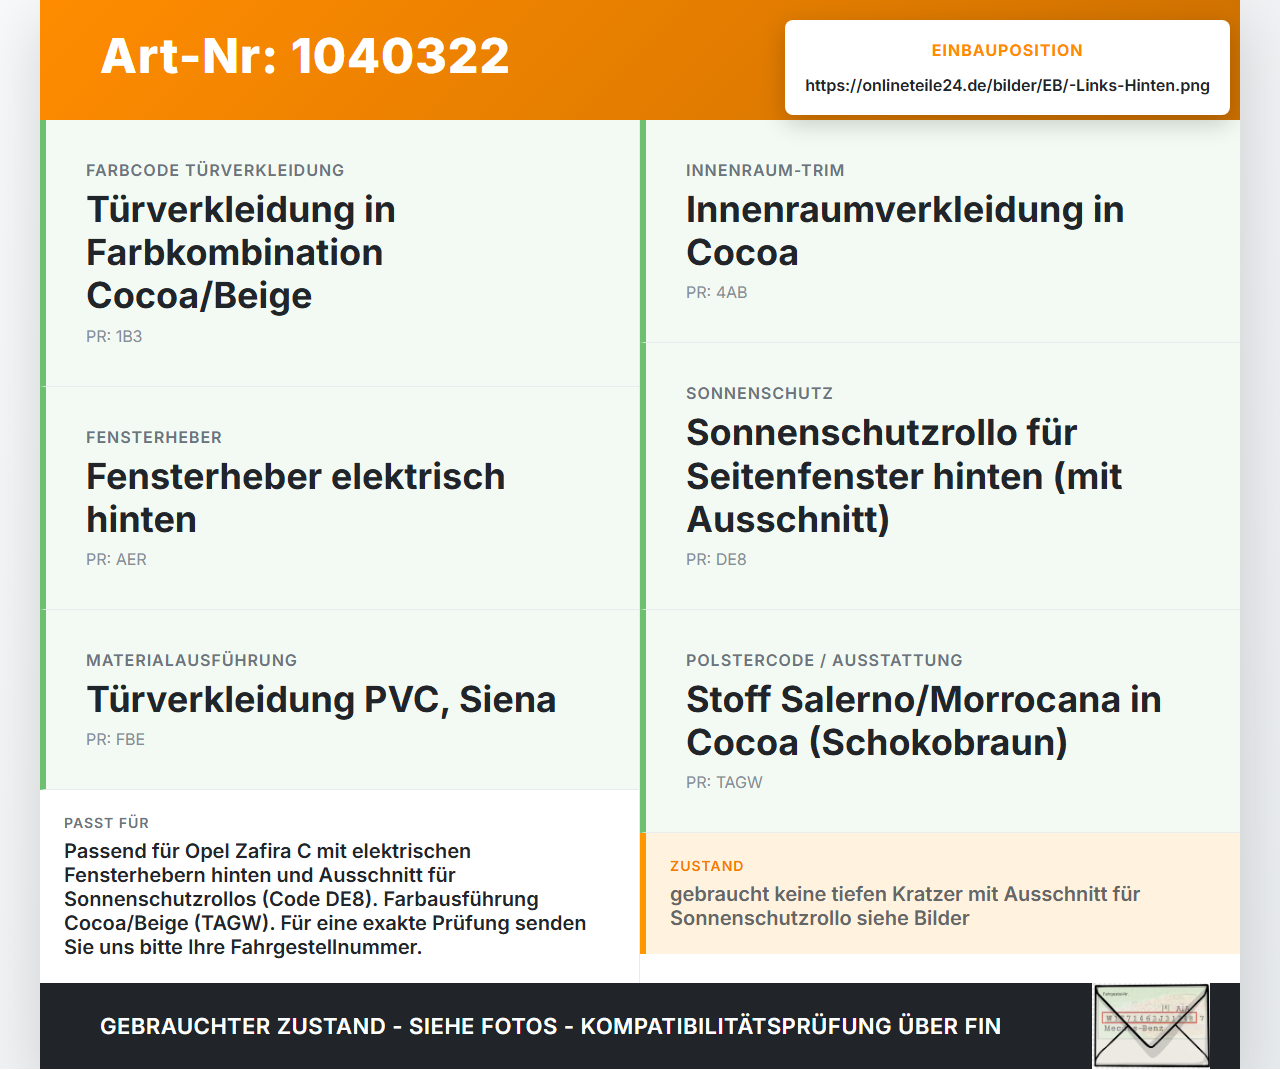The image size is (1280, 1070).
Task: Click the MATERIALAUSFÜHRUNG label
Action: pos(191,660)
